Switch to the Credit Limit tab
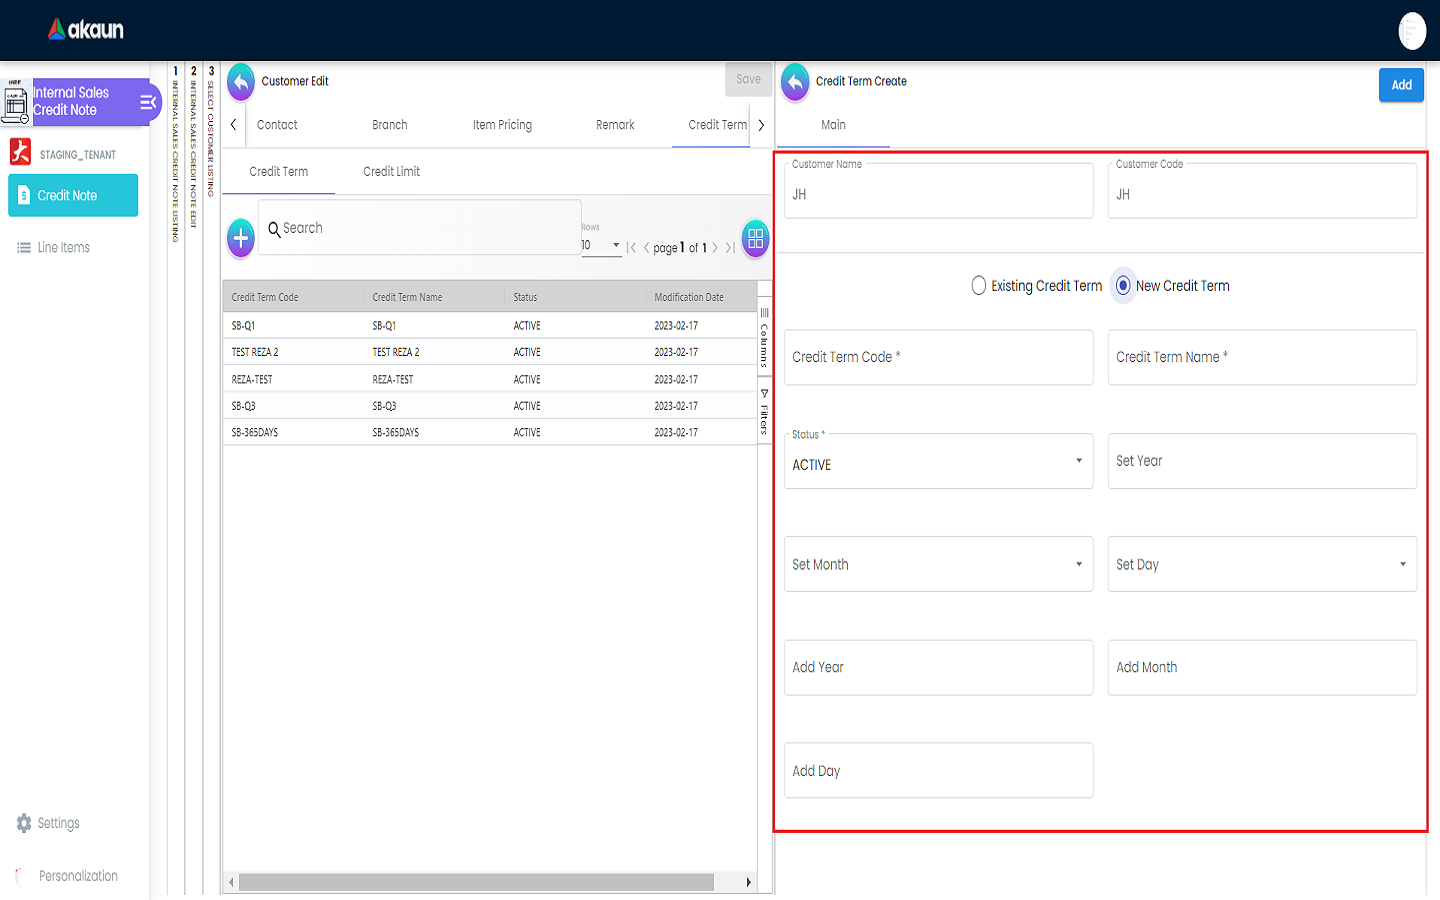Viewport: 1440px width, 900px height. [x=391, y=172]
